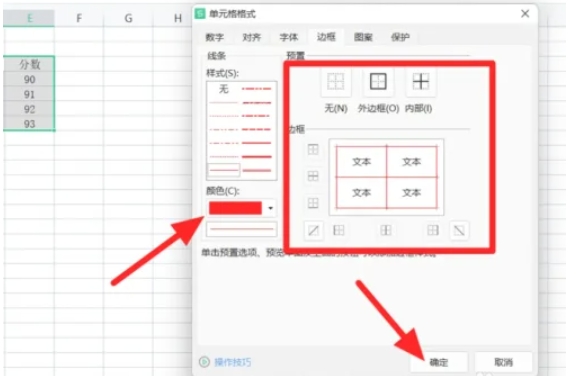Apply the 内部(I) inside borders preset
This screenshot has height=376, width=577.
(421, 82)
